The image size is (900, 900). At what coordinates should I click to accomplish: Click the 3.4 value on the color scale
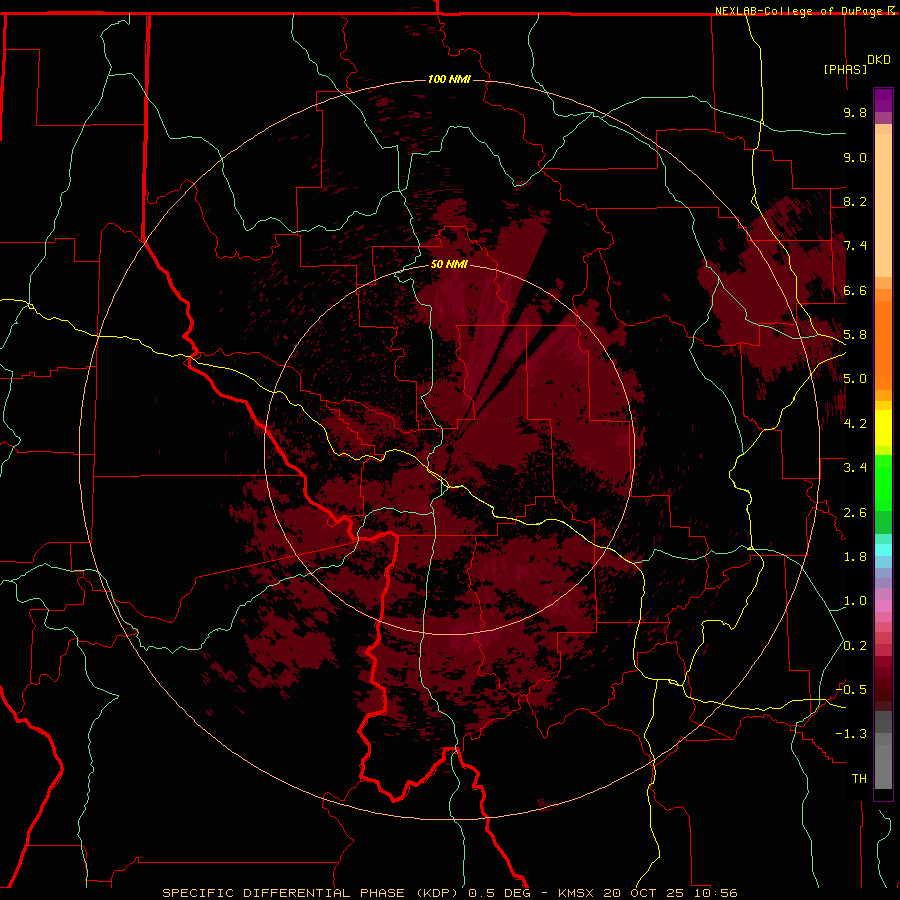coord(855,468)
